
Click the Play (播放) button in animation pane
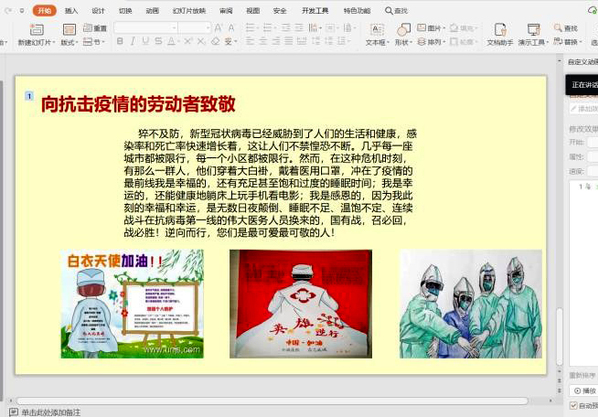585,391
